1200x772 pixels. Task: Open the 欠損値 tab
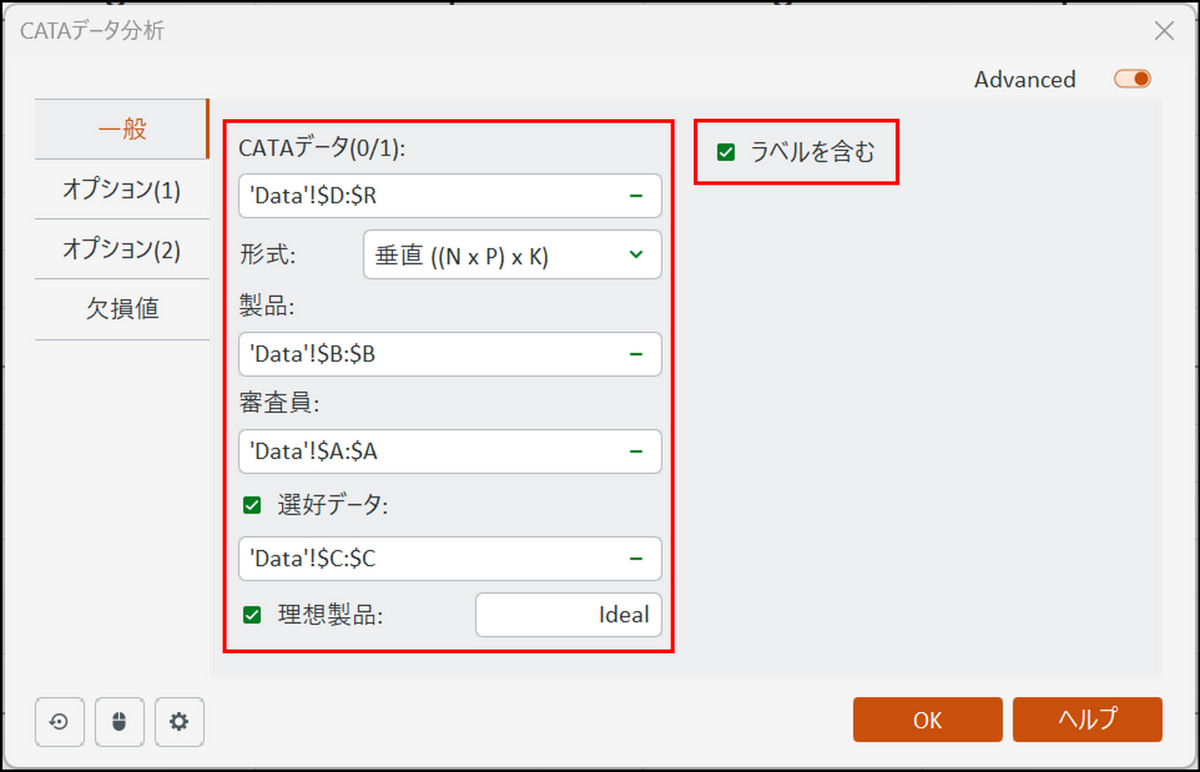pos(122,309)
